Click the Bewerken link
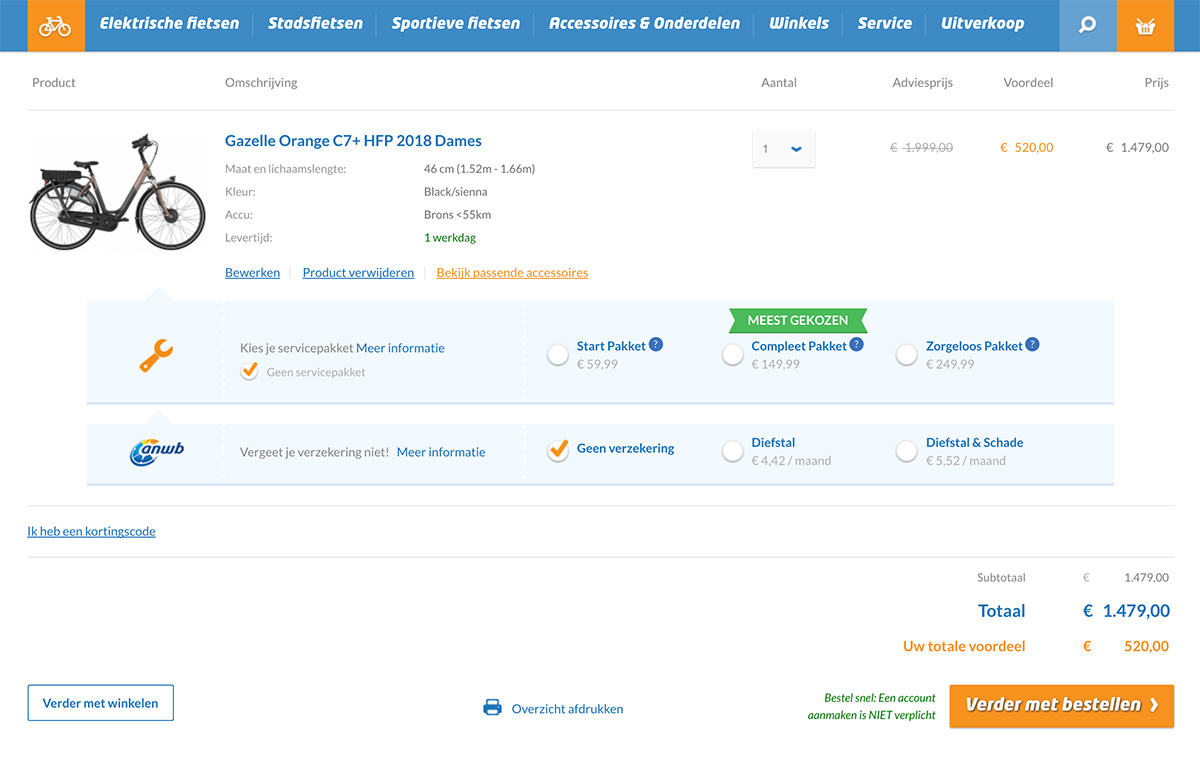The image size is (1200, 762). [252, 272]
